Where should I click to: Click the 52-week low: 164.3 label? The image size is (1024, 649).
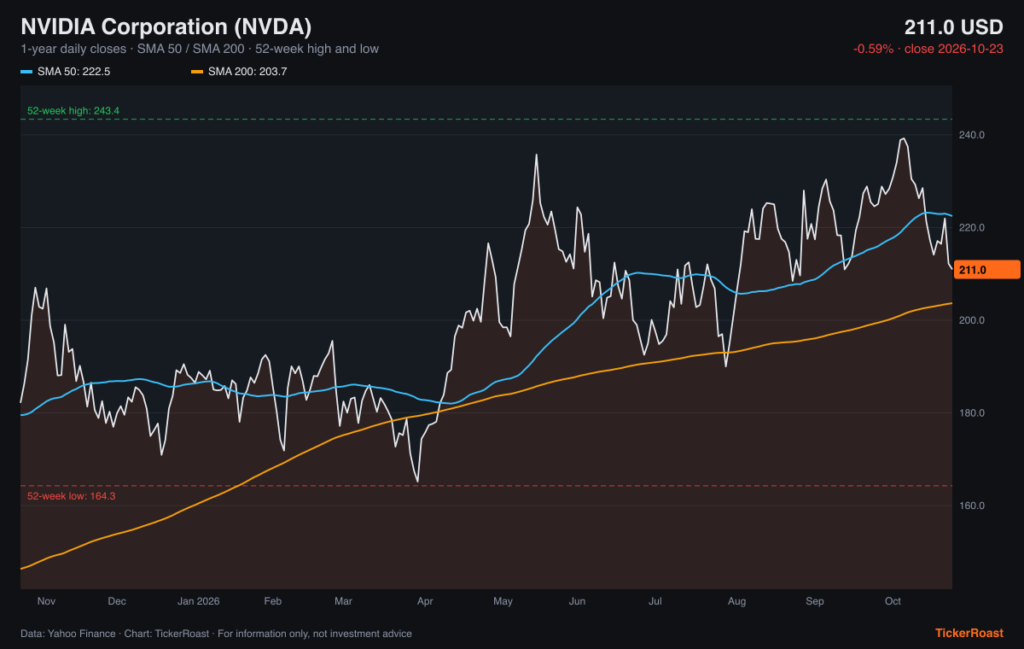pos(71,496)
